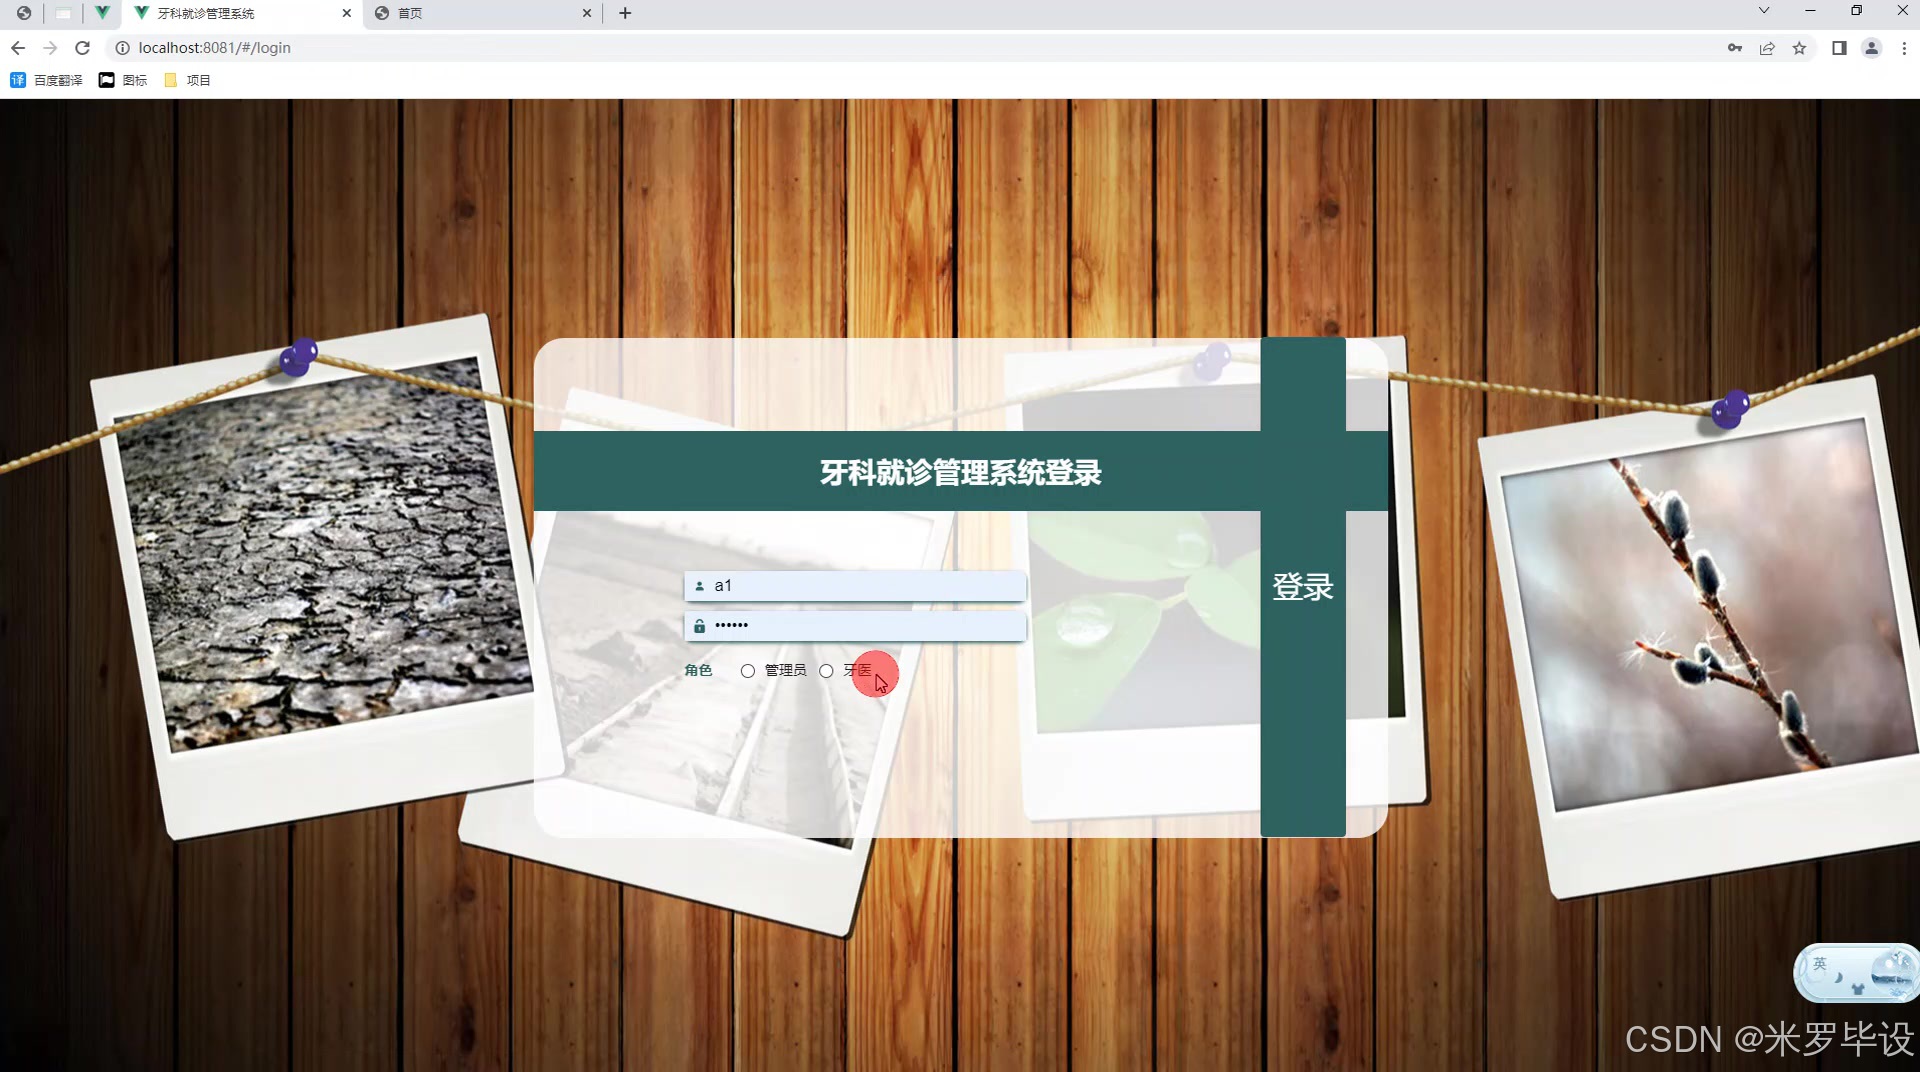Click the browser forward arrow

pyautogui.click(x=50, y=48)
